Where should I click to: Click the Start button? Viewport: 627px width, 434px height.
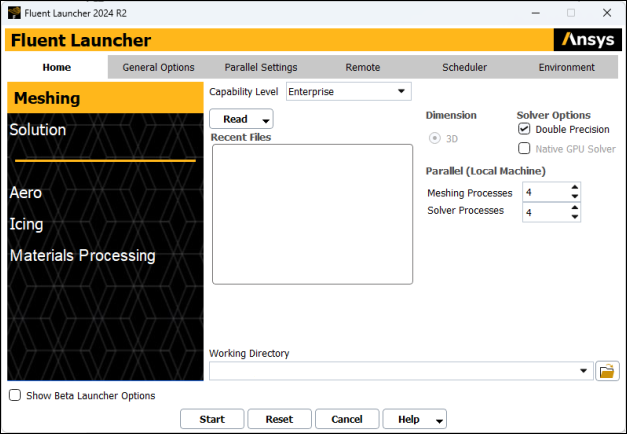[212, 419]
